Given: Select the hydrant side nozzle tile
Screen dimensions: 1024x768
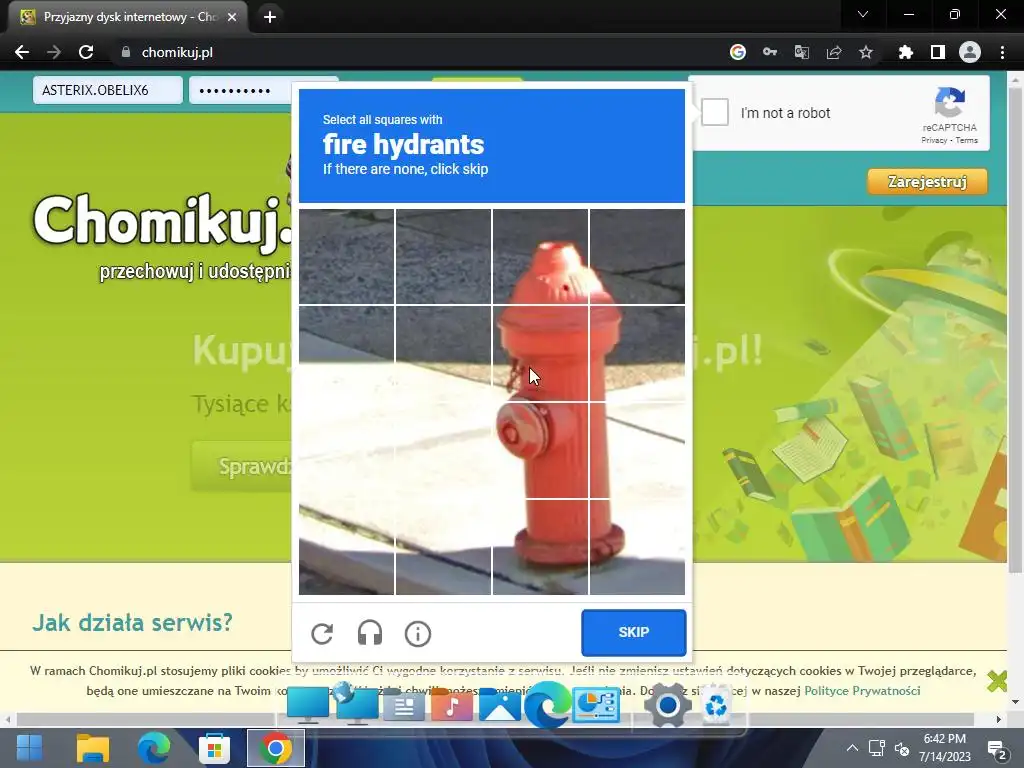Looking at the screenshot, I should click(540, 450).
